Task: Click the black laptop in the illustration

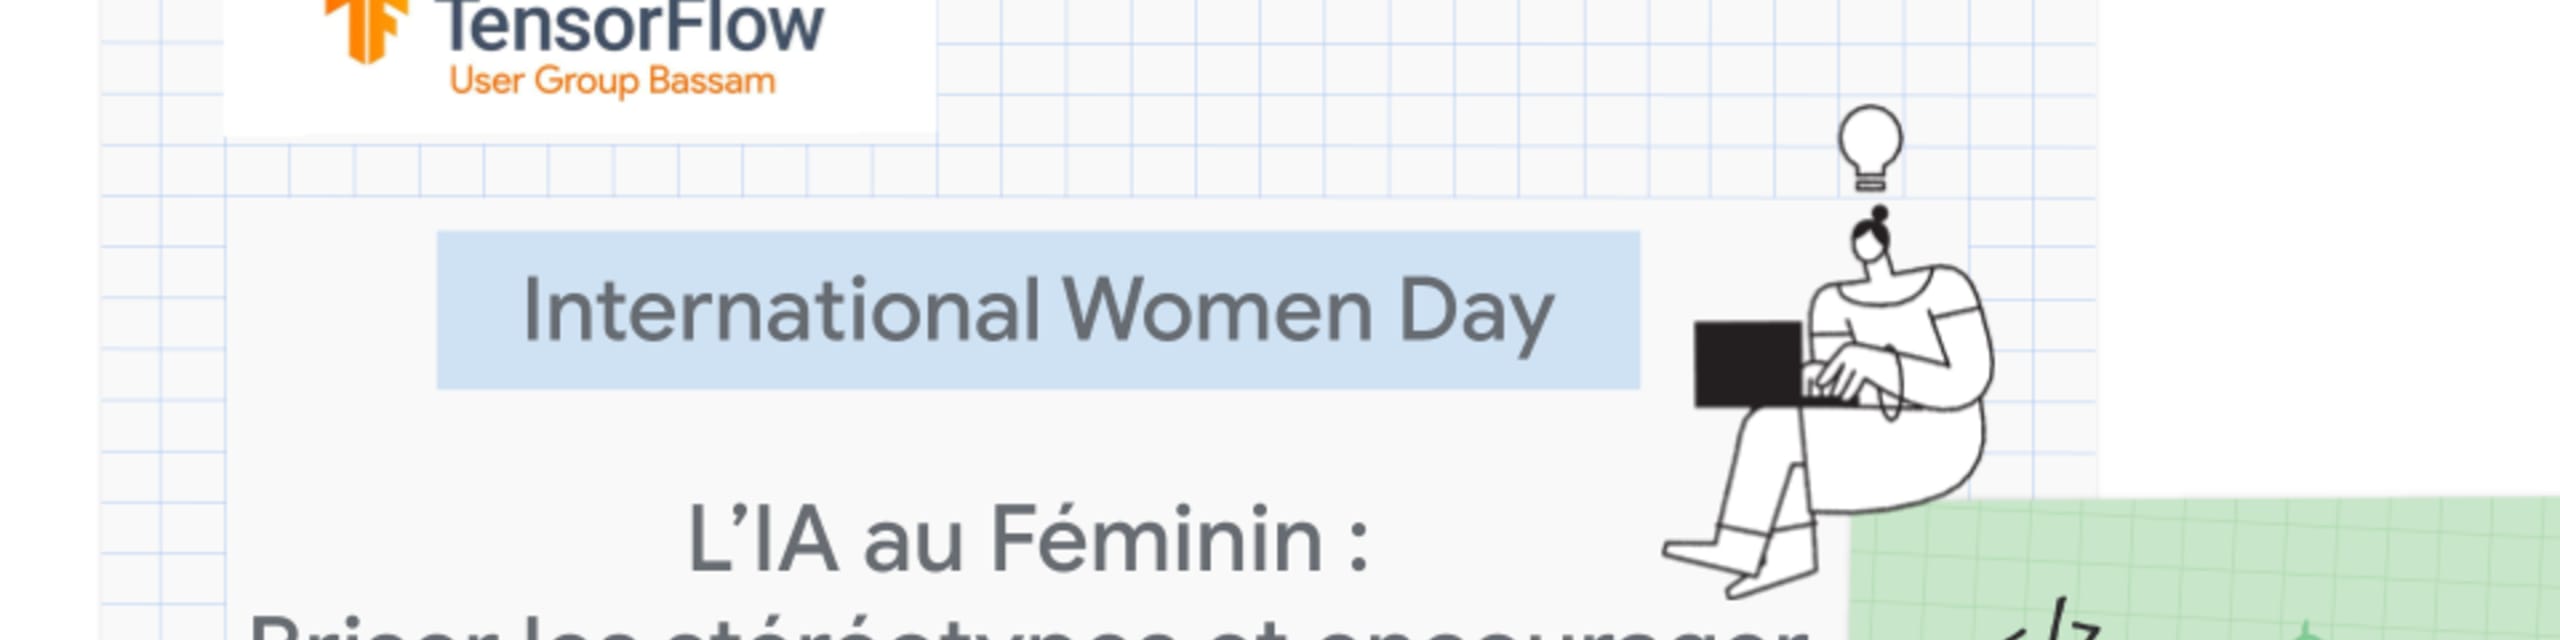Action: click(1748, 364)
